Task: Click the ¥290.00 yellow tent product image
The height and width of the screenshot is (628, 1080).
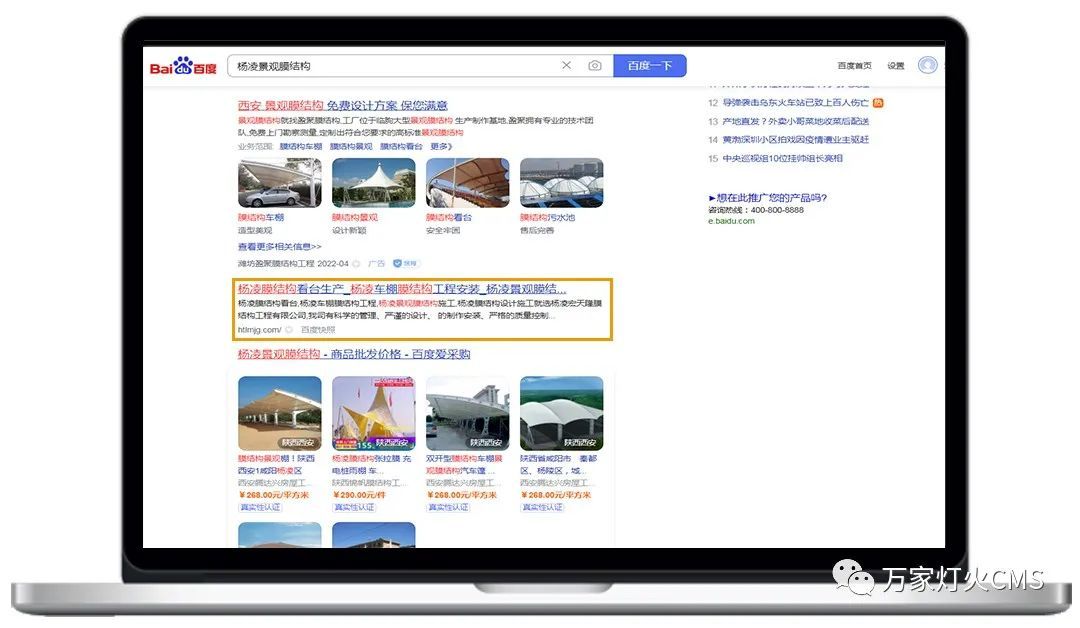Action: 373,413
